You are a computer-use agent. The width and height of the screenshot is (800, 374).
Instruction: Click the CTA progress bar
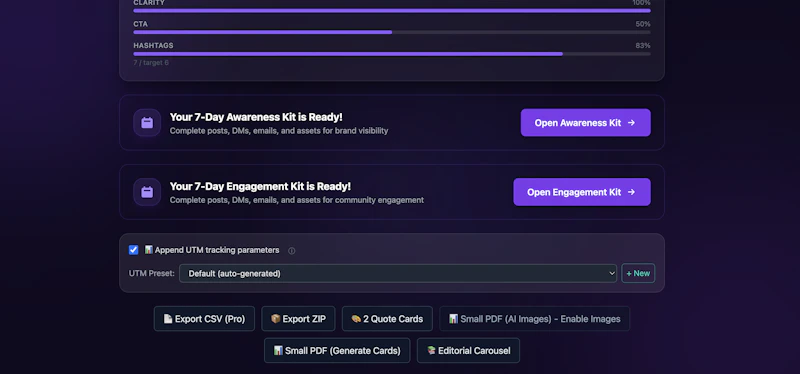(x=392, y=32)
